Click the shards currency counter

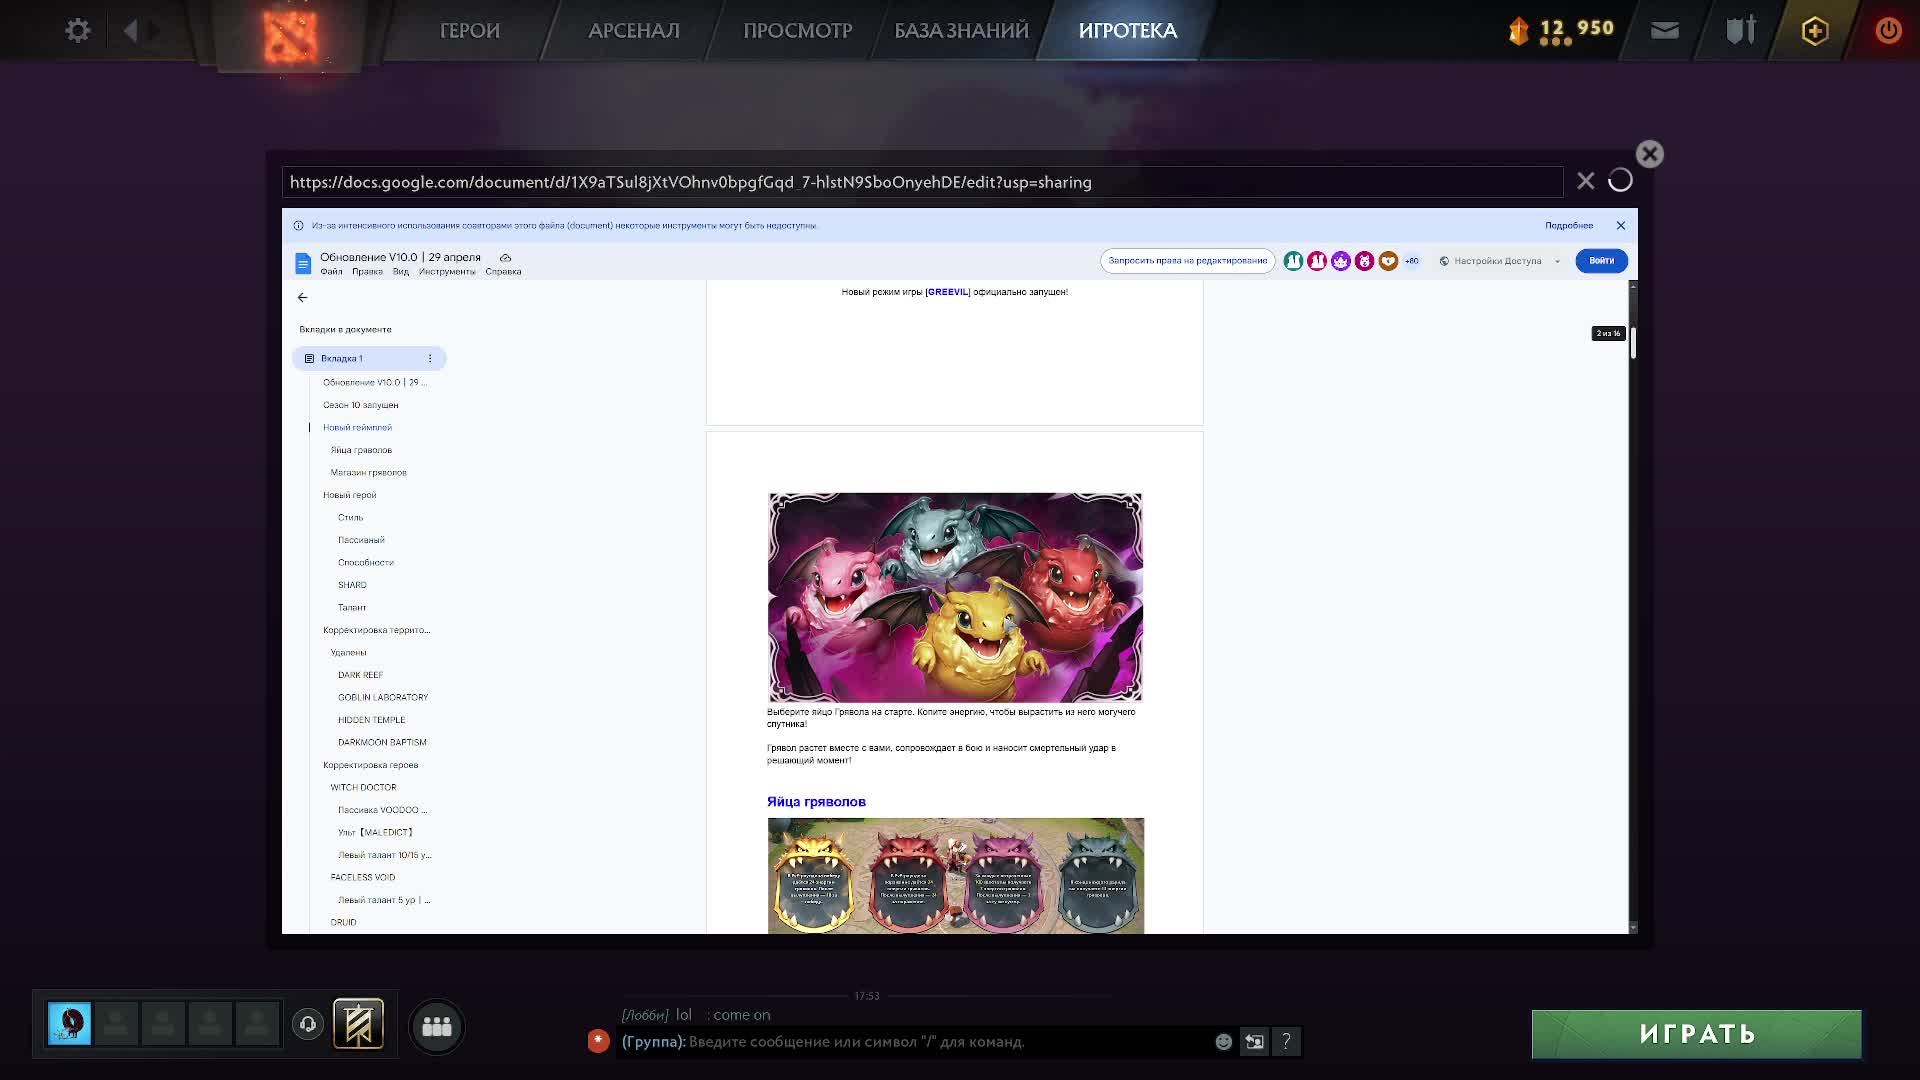tap(1560, 30)
